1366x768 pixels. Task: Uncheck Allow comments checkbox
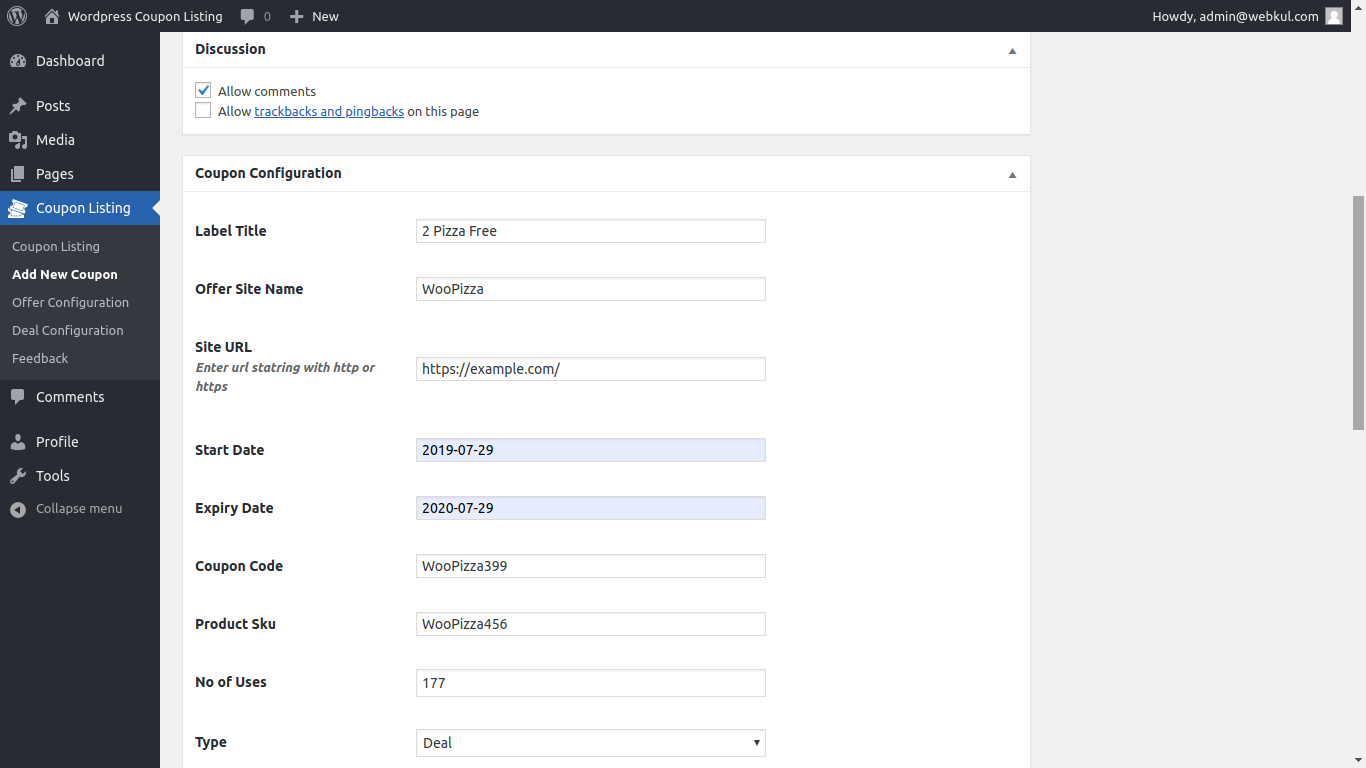[x=204, y=90]
